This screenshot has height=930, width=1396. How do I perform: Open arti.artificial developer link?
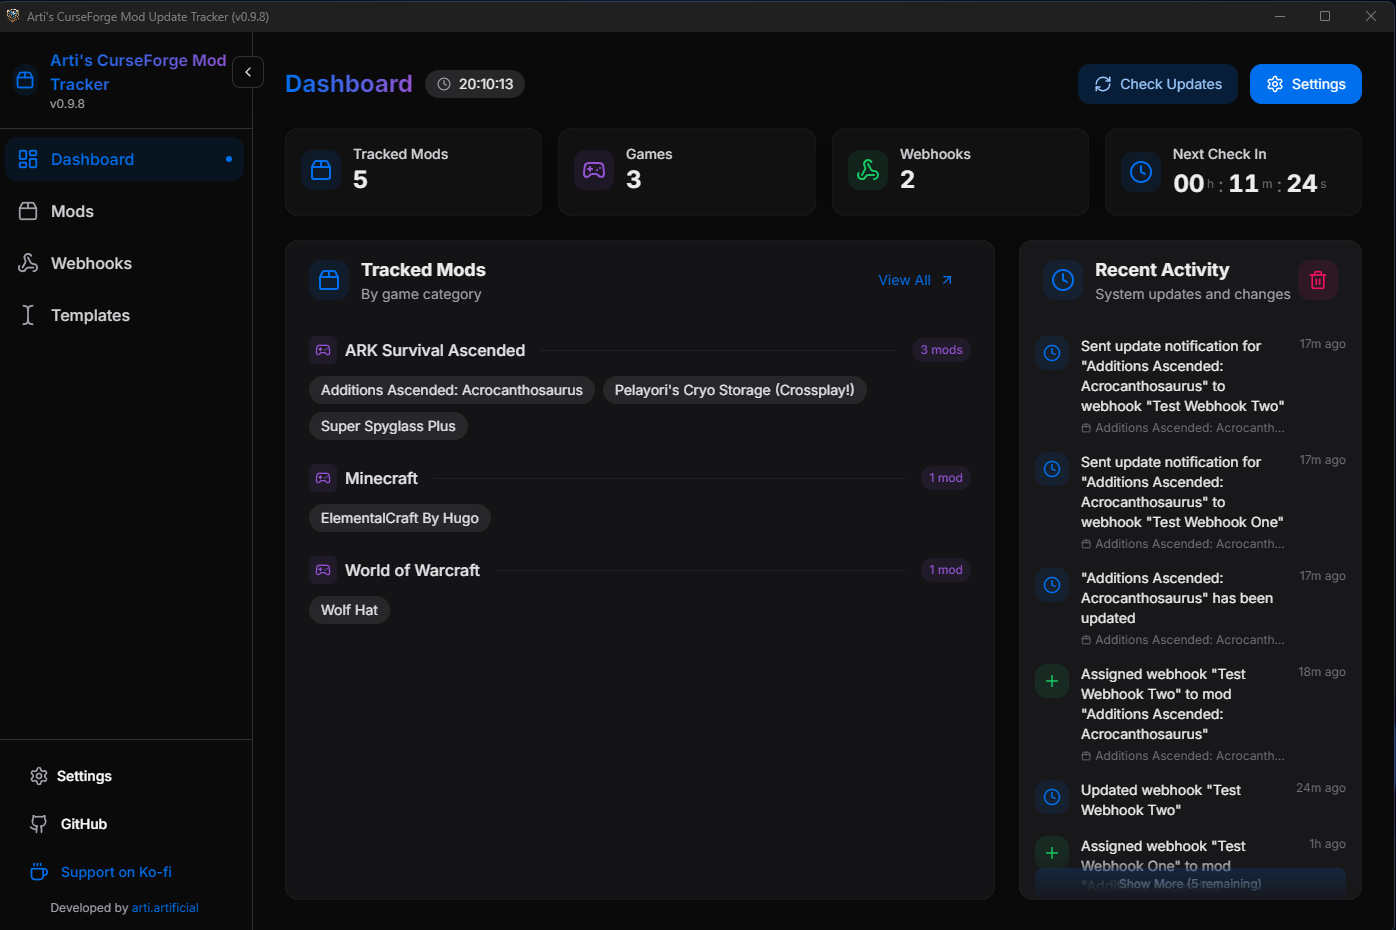[x=165, y=908]
